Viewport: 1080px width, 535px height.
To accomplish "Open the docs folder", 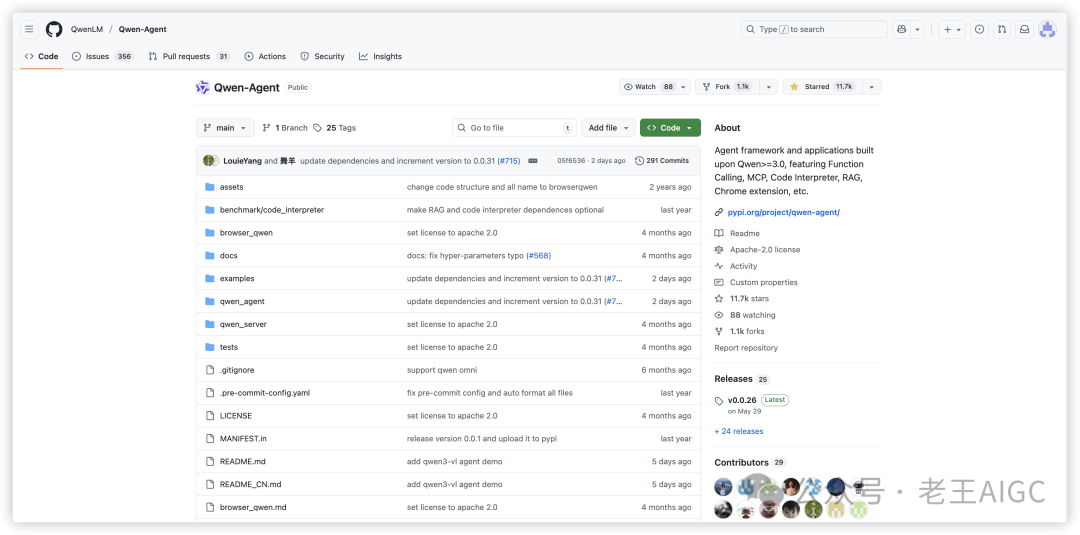I will pos(229,255).
